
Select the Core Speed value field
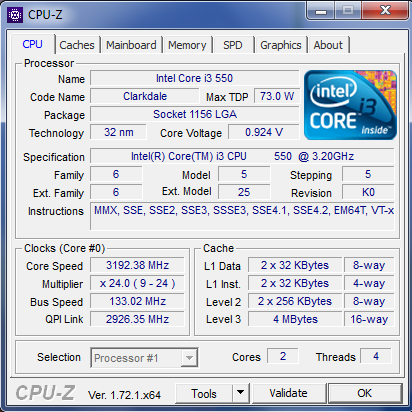pyautogui.click(x=137, y=265)
